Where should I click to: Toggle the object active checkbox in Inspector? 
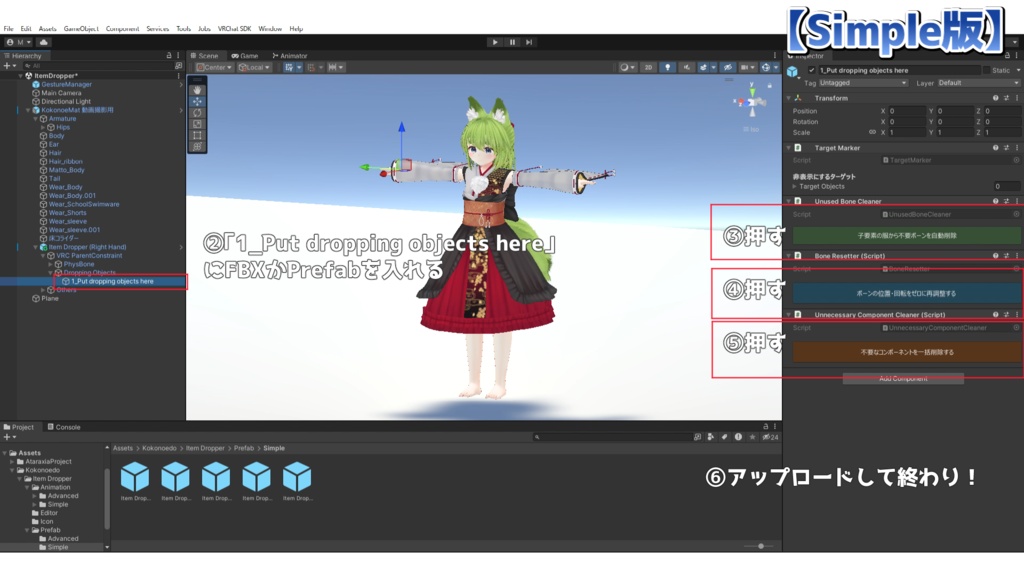pos(811,70)
